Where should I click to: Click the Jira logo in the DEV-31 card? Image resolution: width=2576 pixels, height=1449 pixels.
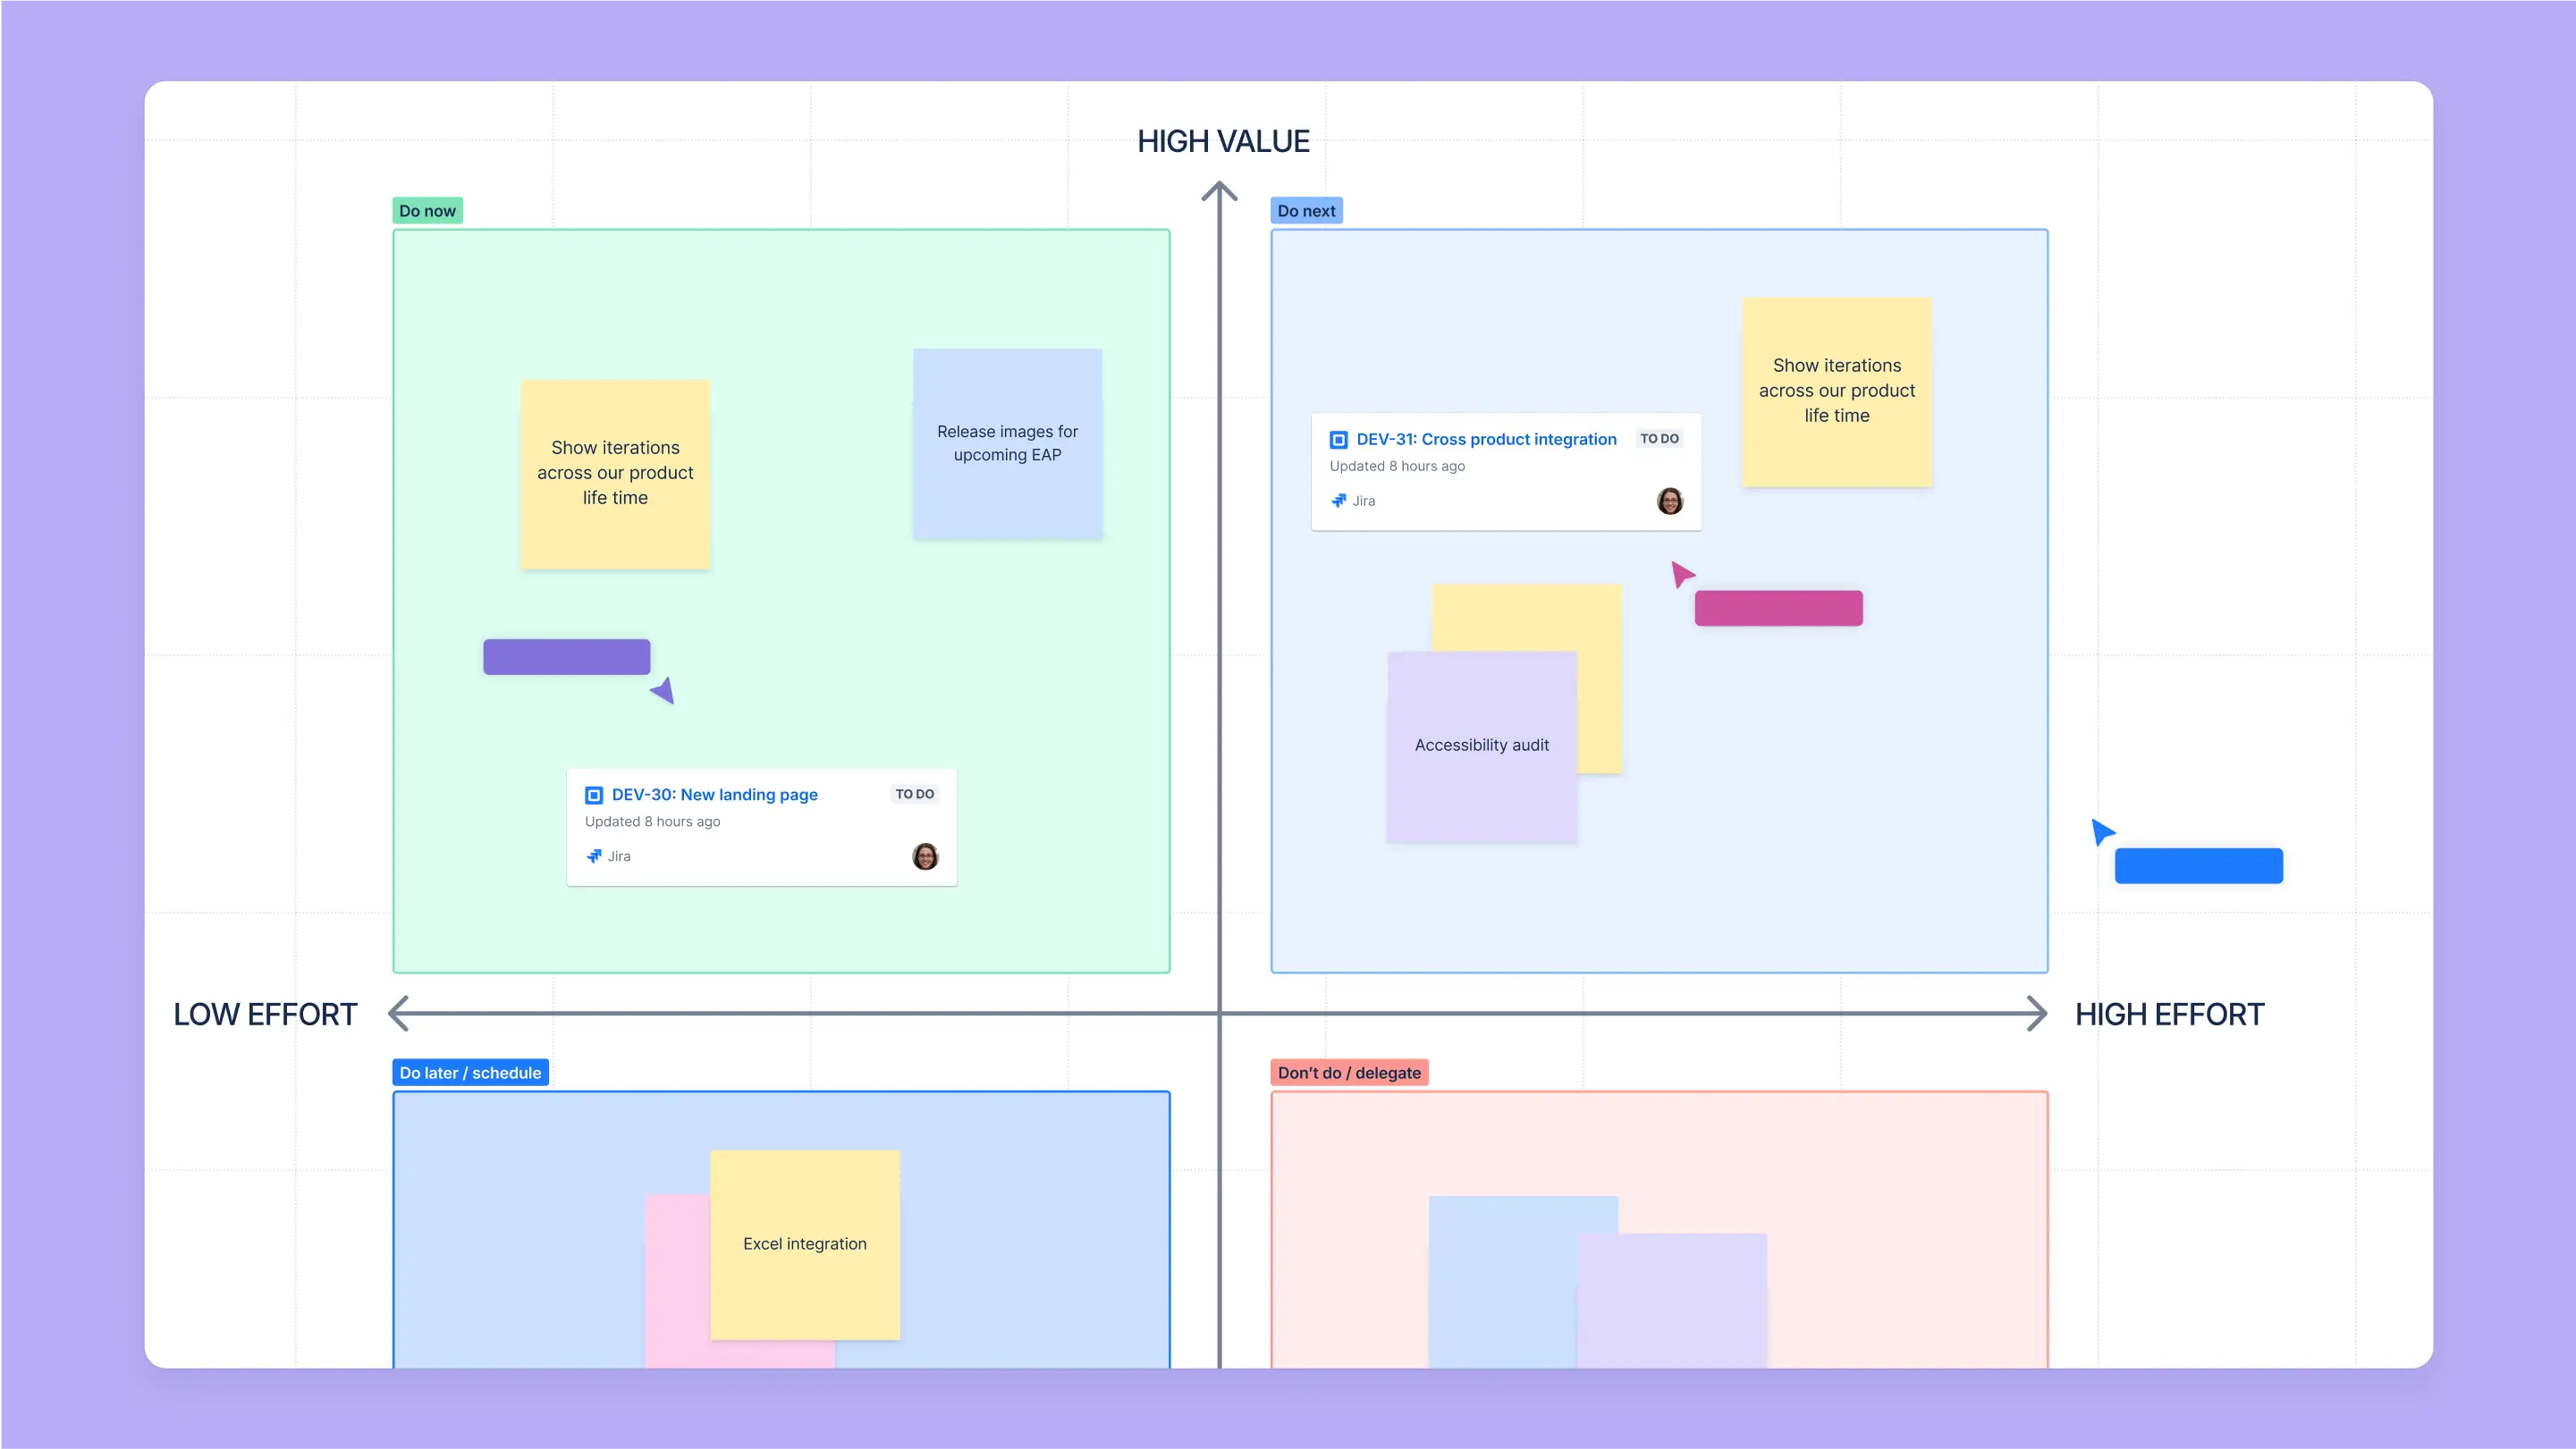(1338, 501)
